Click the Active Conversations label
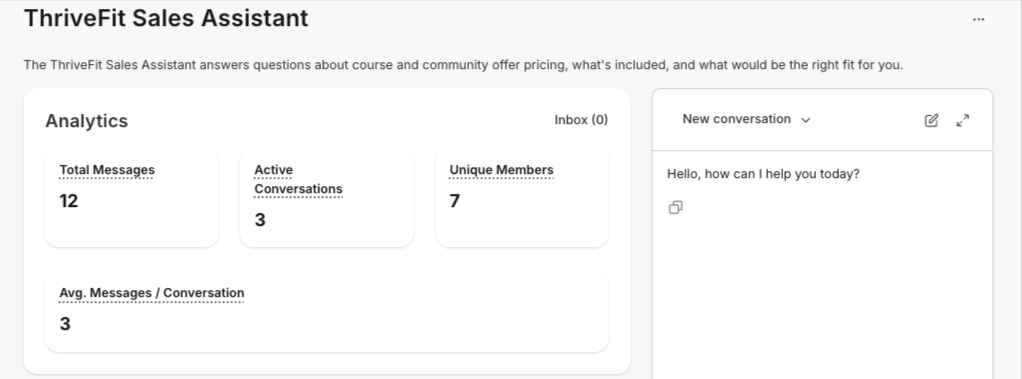 (x=298, y=179)
